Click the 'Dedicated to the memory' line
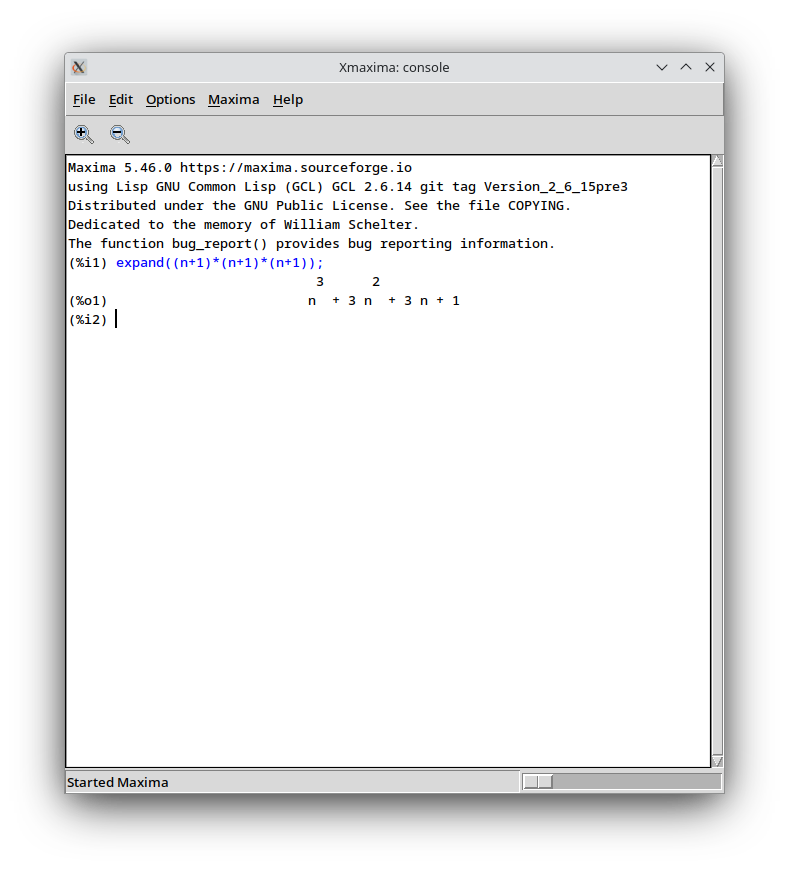Screen dimensions: 789x870 243,225
